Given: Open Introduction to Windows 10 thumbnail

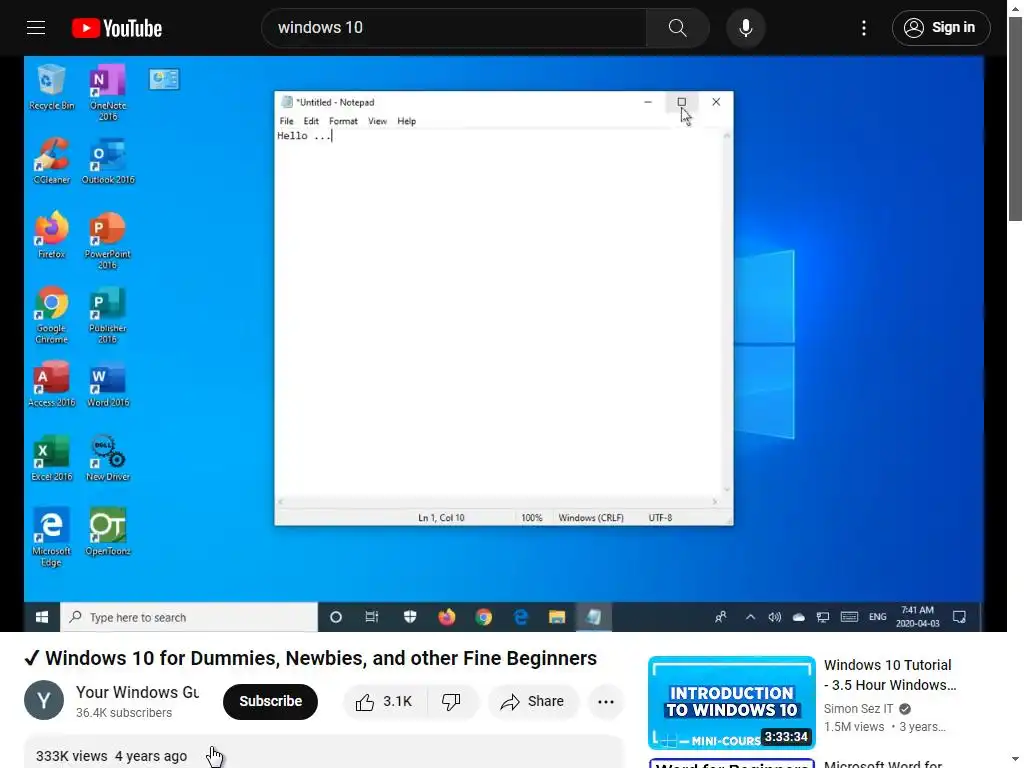Looking at the screenshot, I should tap(731, 703).
